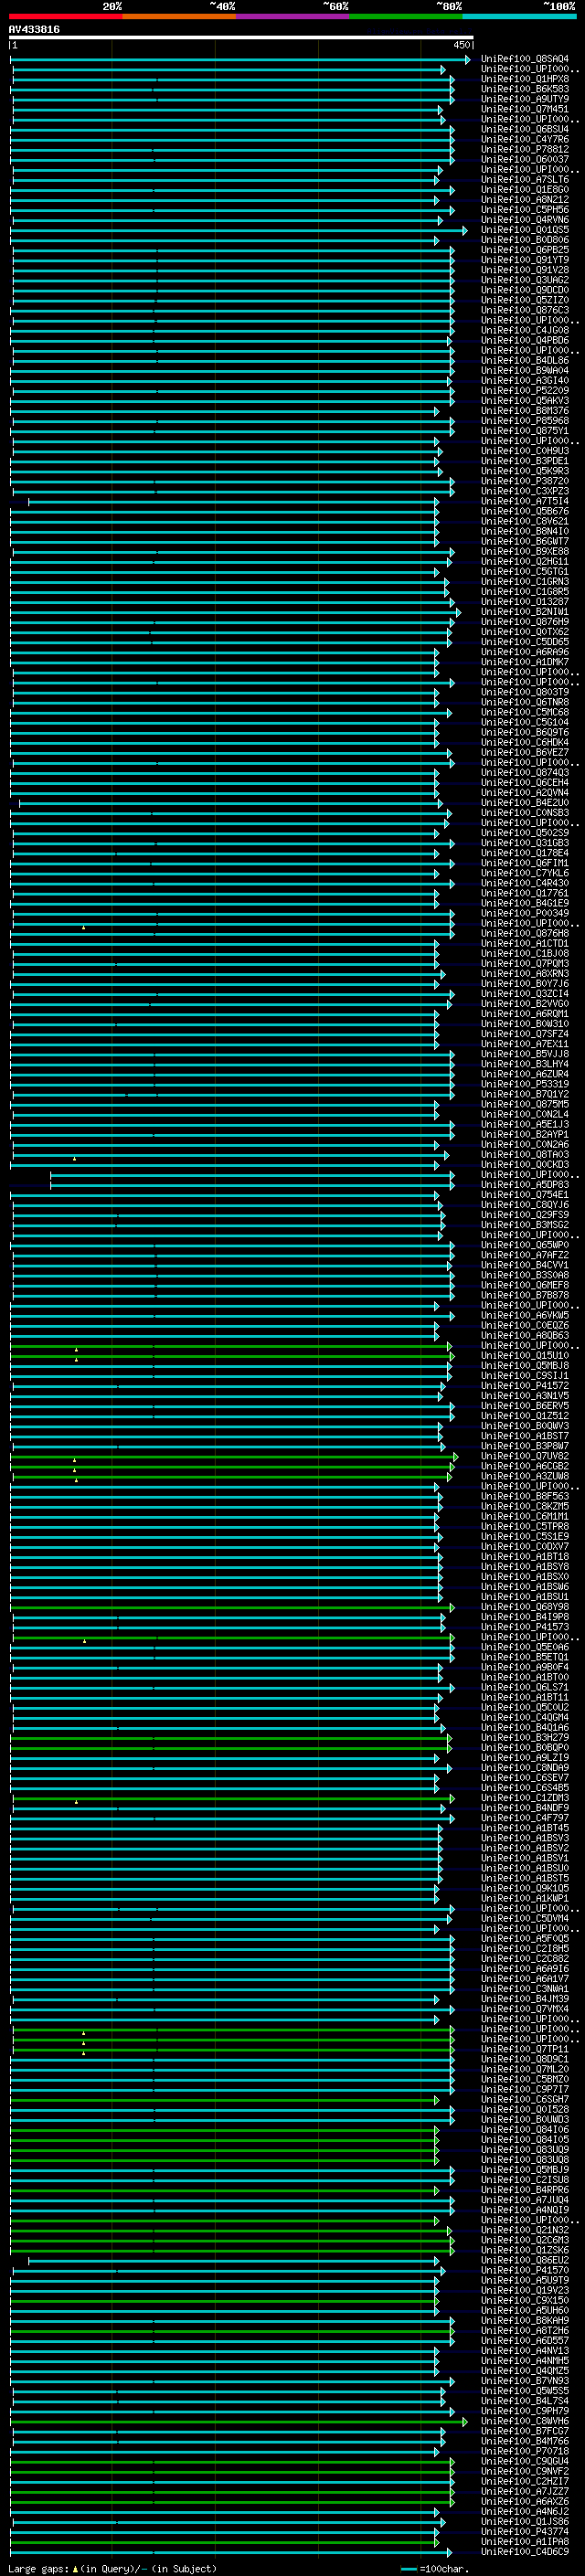Select hit label UniRef100_Q6PB25

coord(525,250)
